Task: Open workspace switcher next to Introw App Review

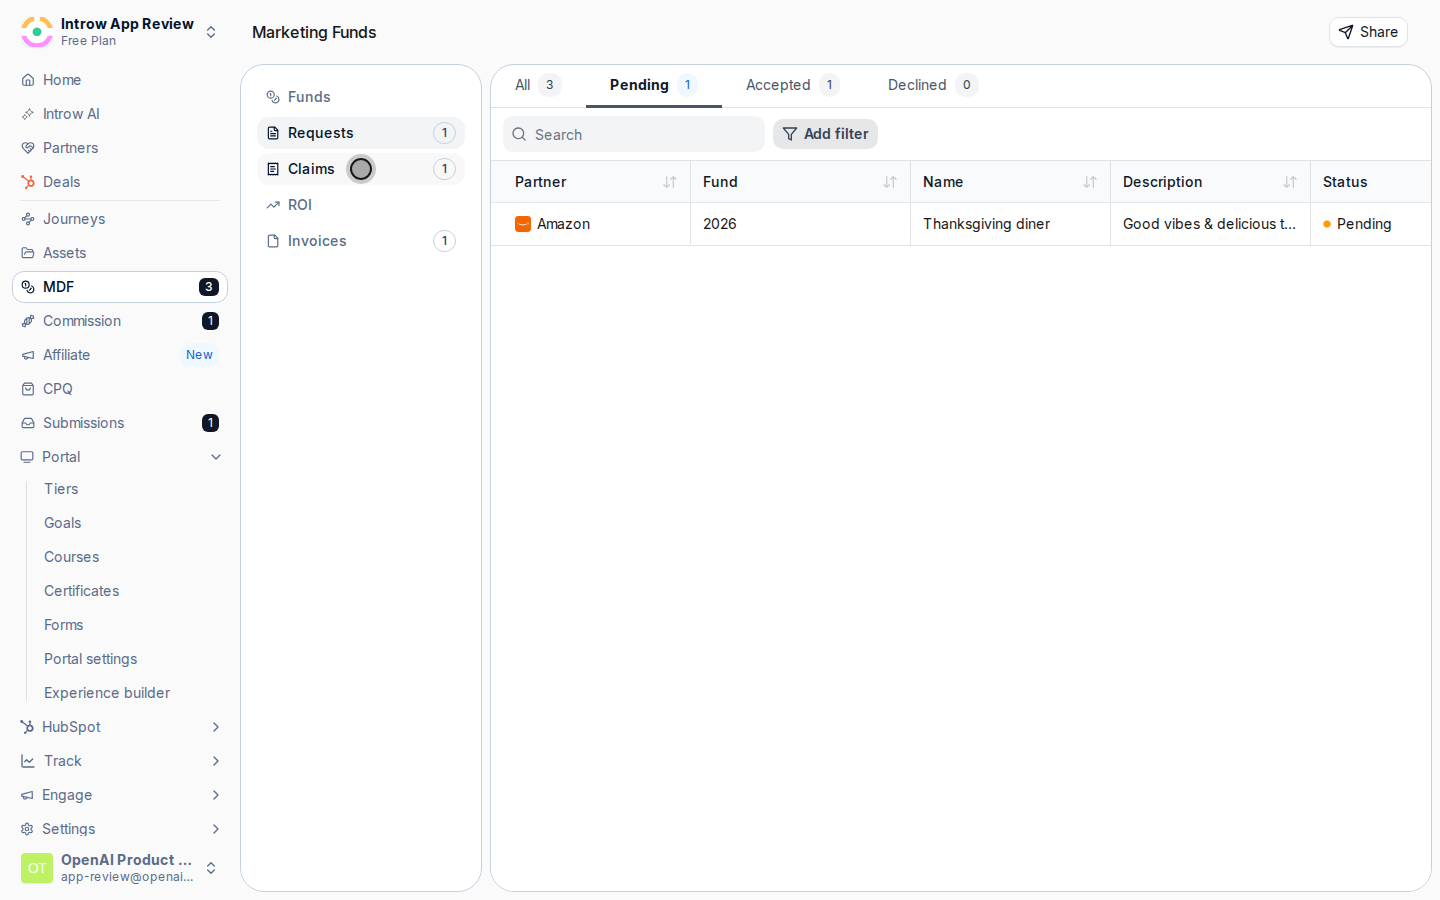Action: (211, 32)
